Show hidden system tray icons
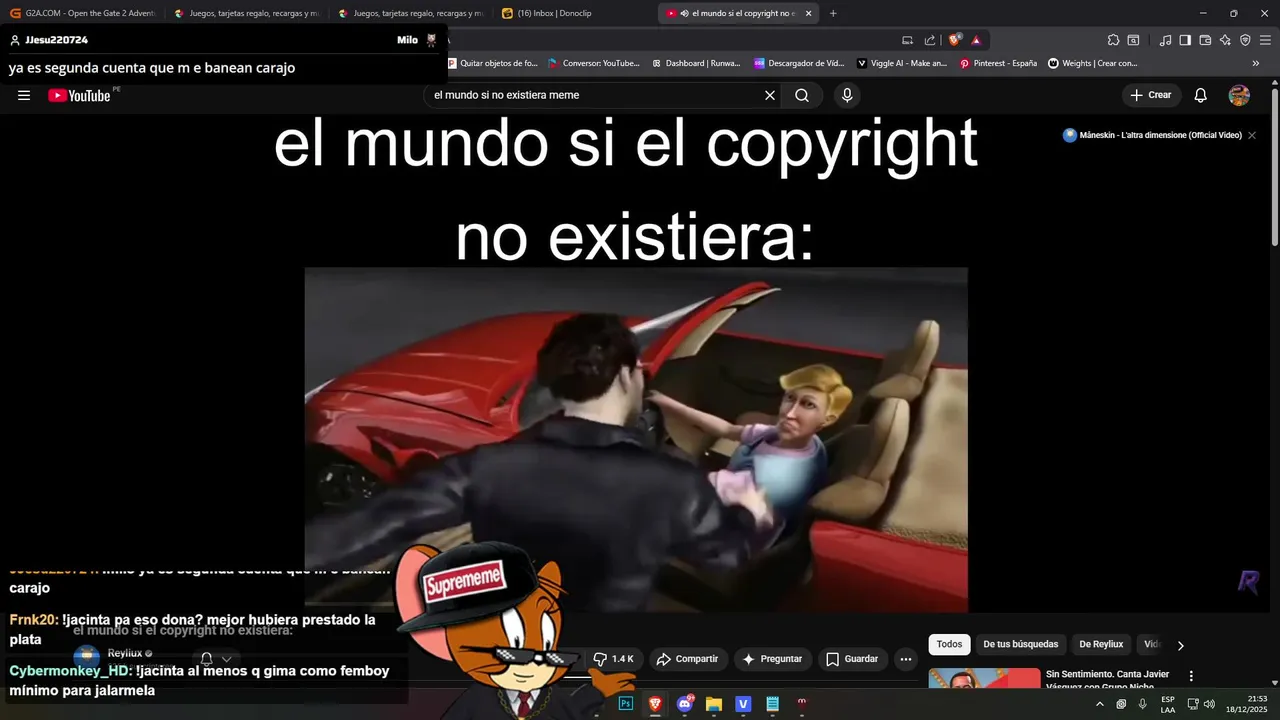This screenshot has height=720, width=1280. [x=1100, y=704]
